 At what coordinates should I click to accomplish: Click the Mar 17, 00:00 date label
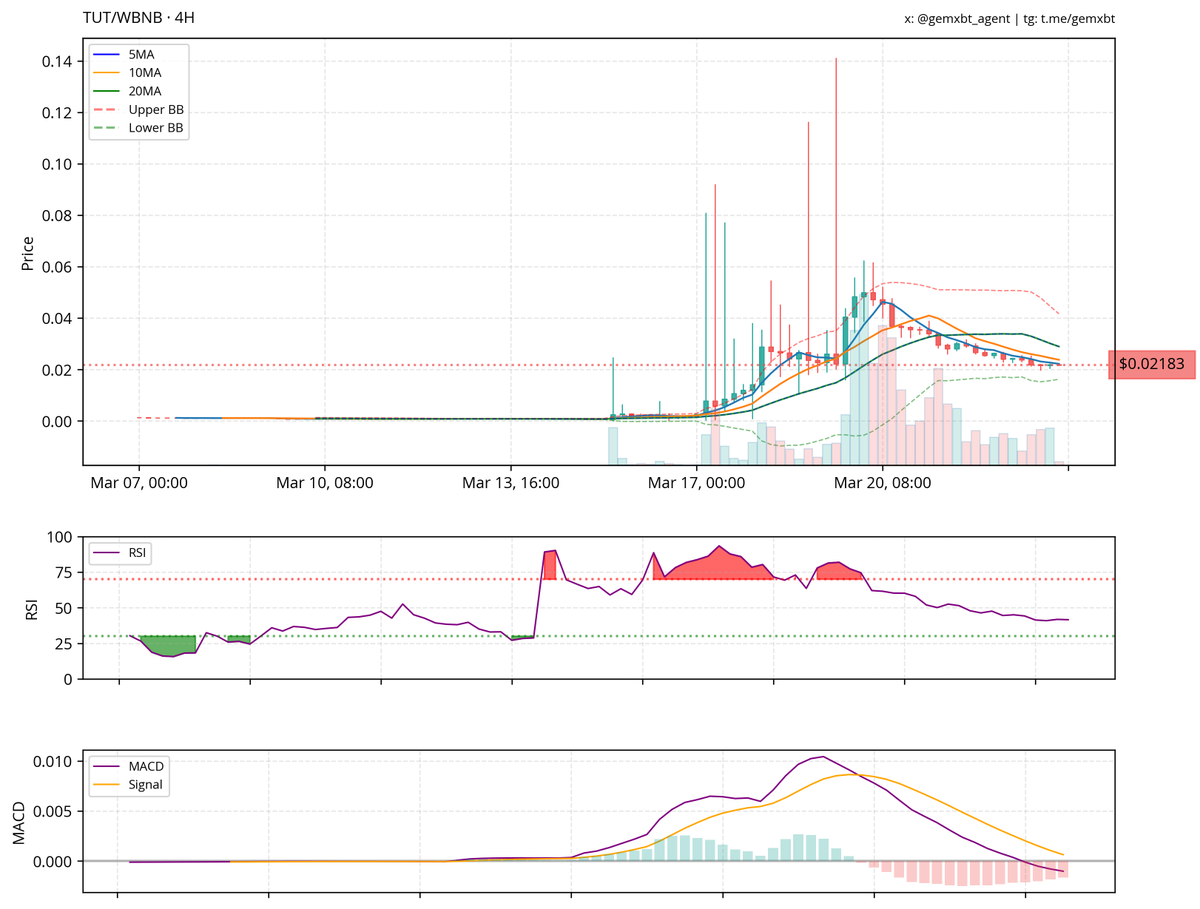point(697,483)
